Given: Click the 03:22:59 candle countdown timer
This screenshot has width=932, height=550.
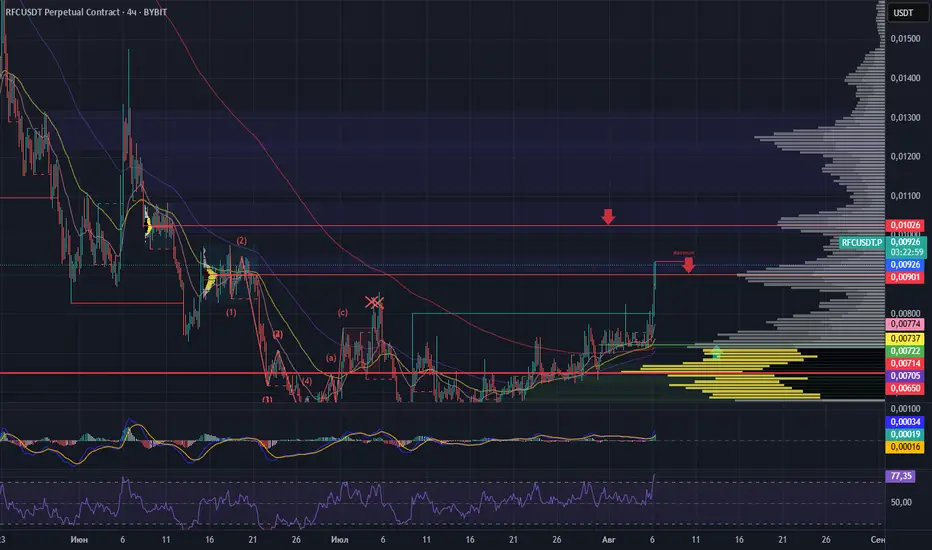Looking at the screenshot, I should pos(905,252).
